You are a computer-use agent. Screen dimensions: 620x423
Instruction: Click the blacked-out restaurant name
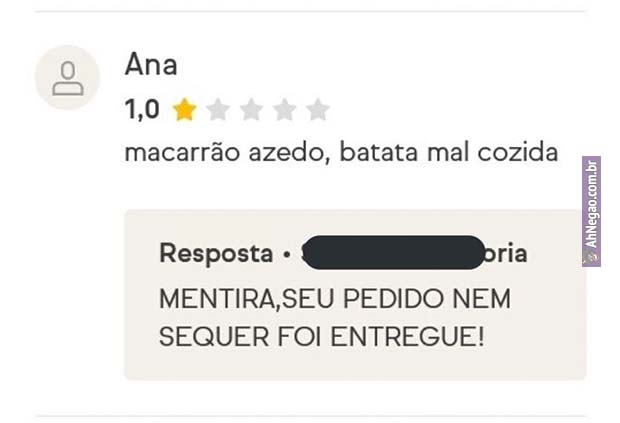[395, 252]
